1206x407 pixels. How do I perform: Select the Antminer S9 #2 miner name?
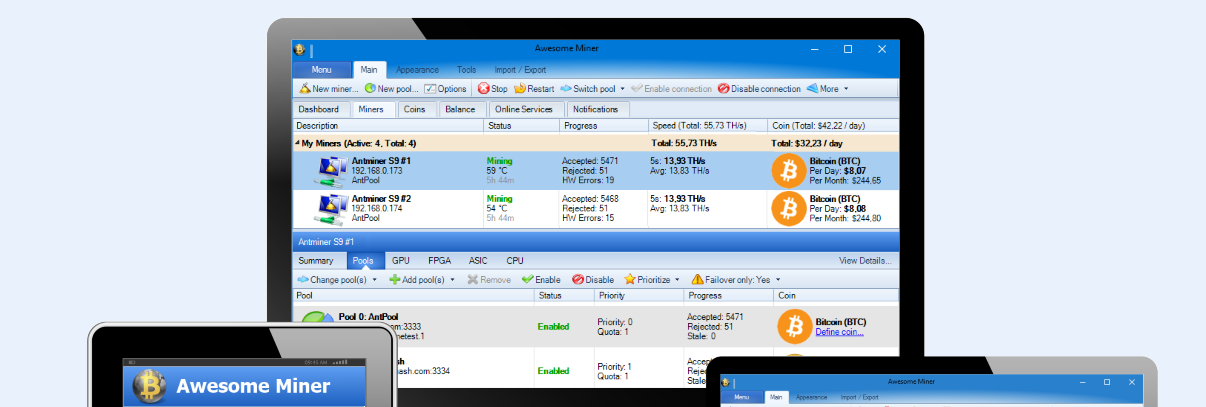pyautogui.click(x=382, y=198)
